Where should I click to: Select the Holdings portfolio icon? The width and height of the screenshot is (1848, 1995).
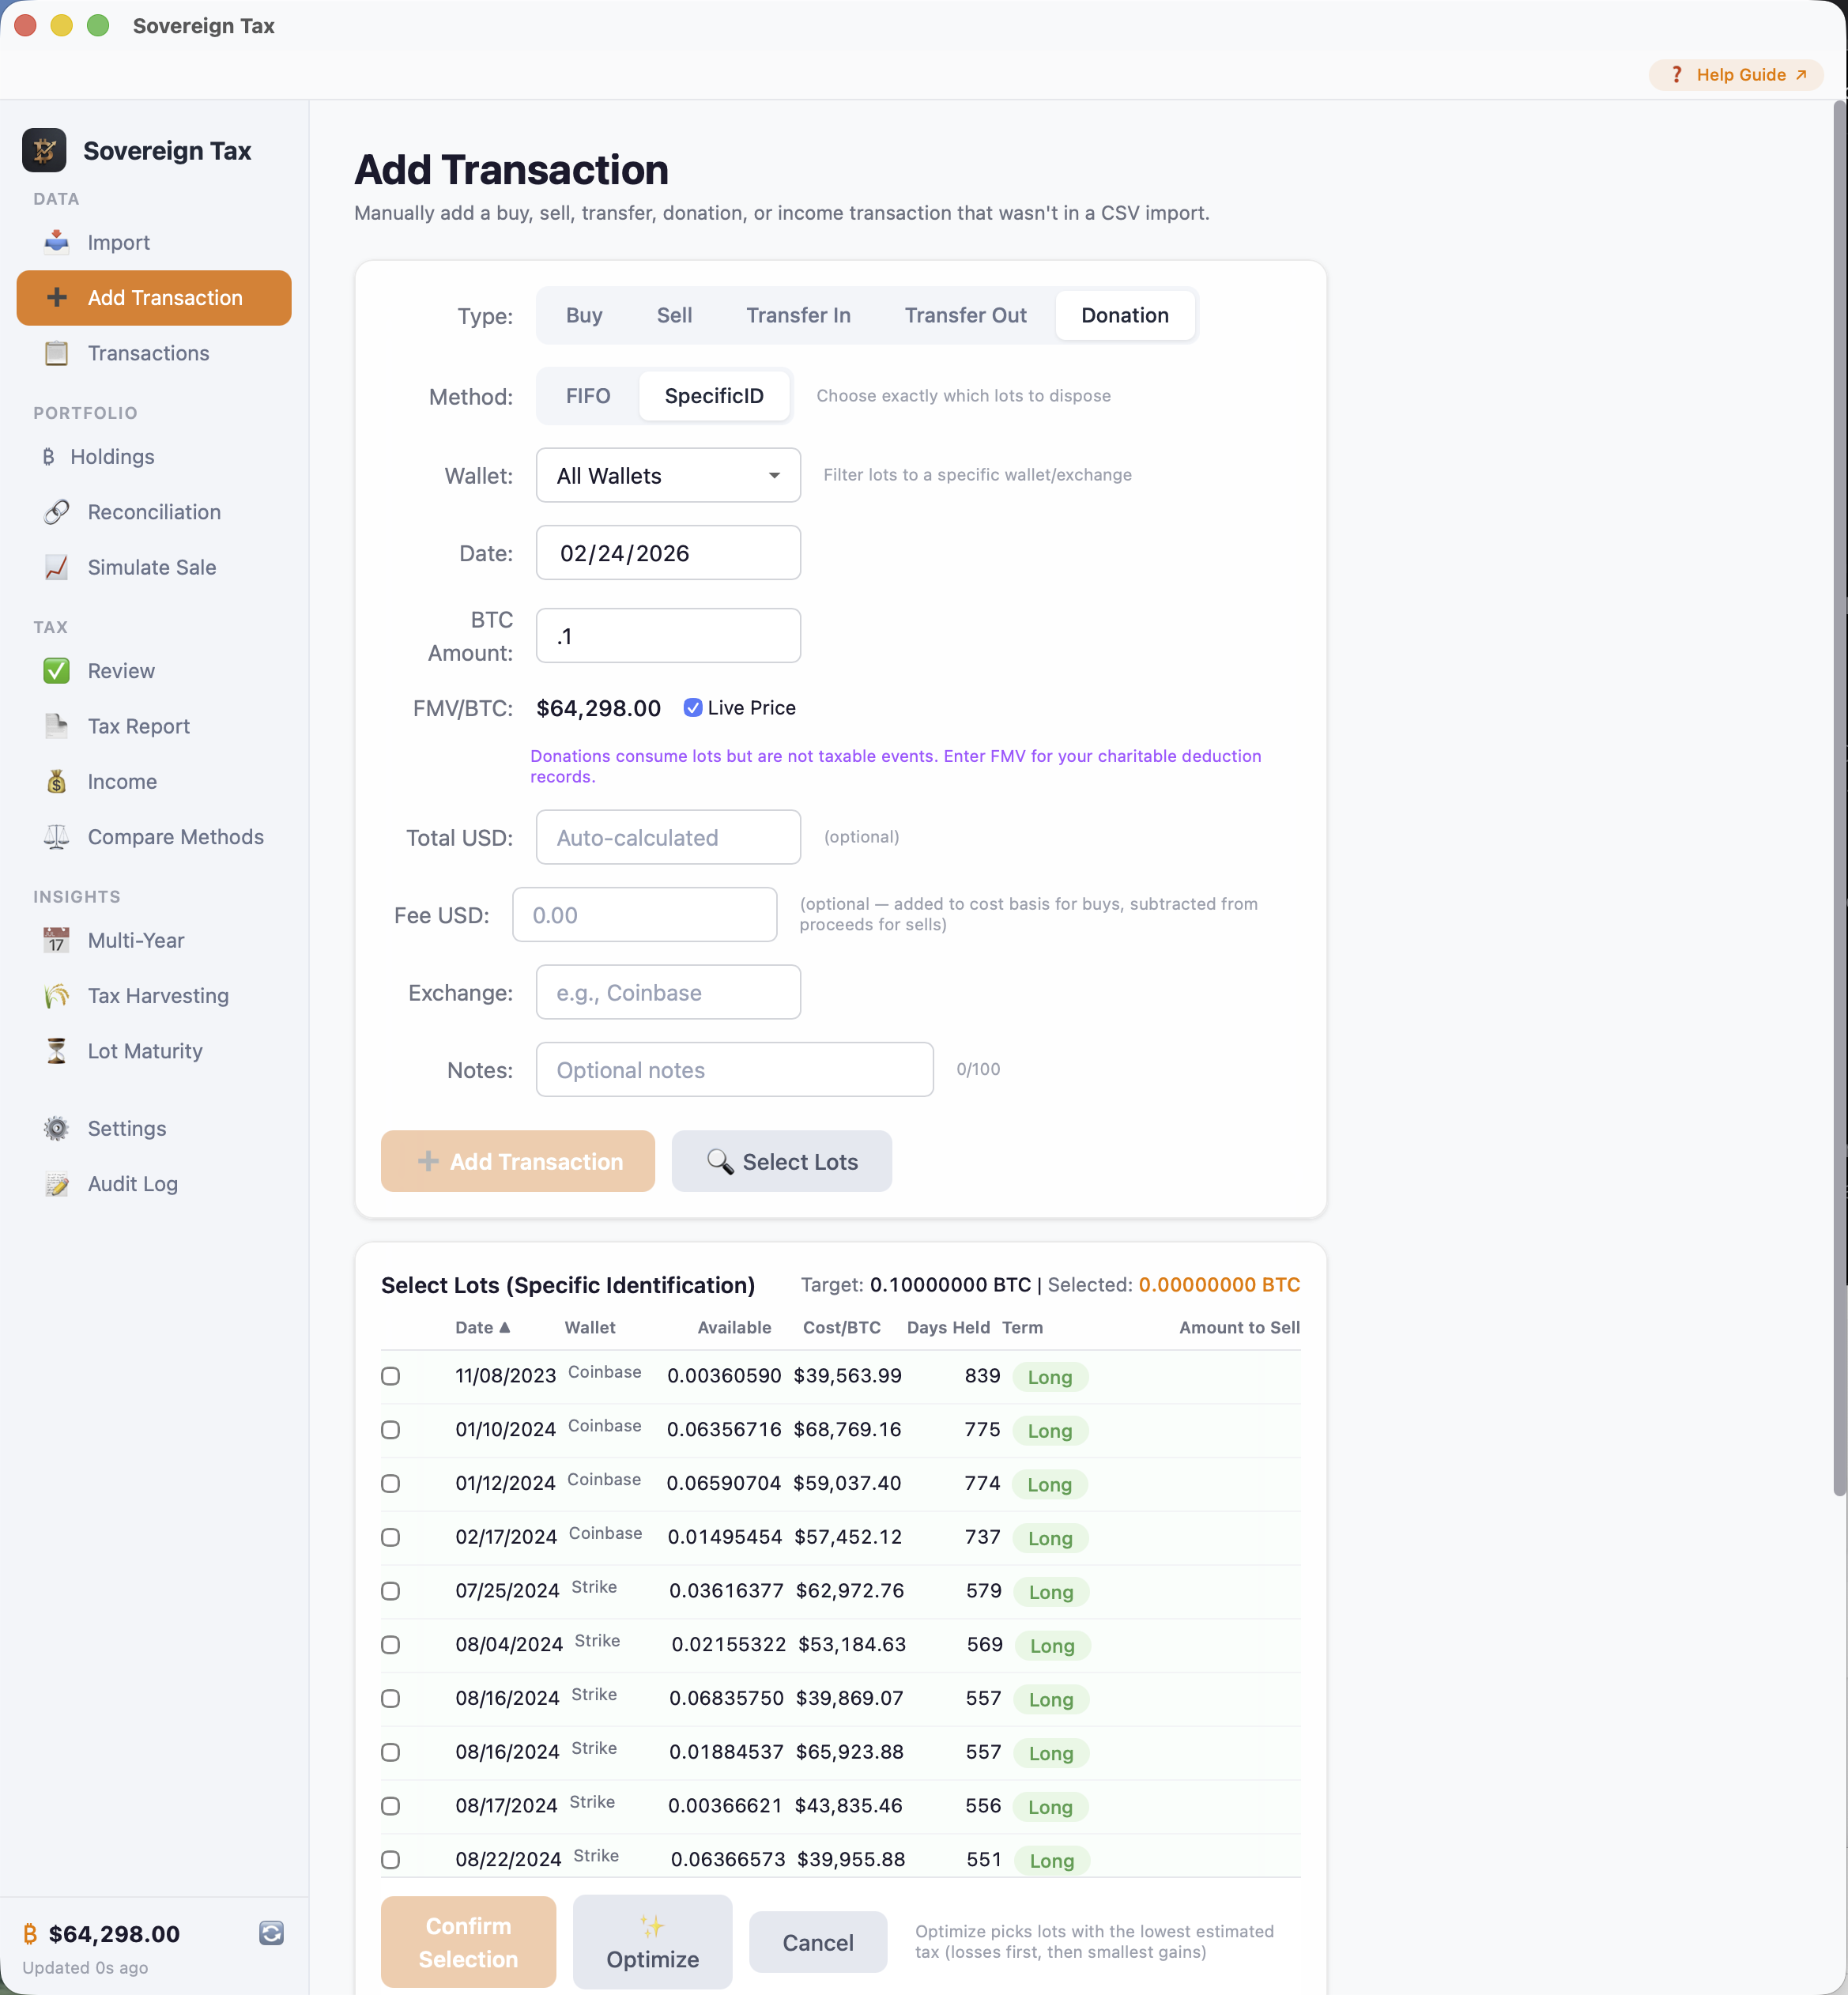pos(113,457)
